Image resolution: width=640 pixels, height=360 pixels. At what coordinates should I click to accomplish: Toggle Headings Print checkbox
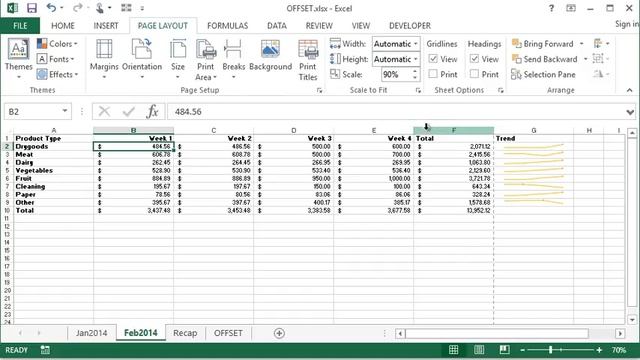tap(474, 74)
